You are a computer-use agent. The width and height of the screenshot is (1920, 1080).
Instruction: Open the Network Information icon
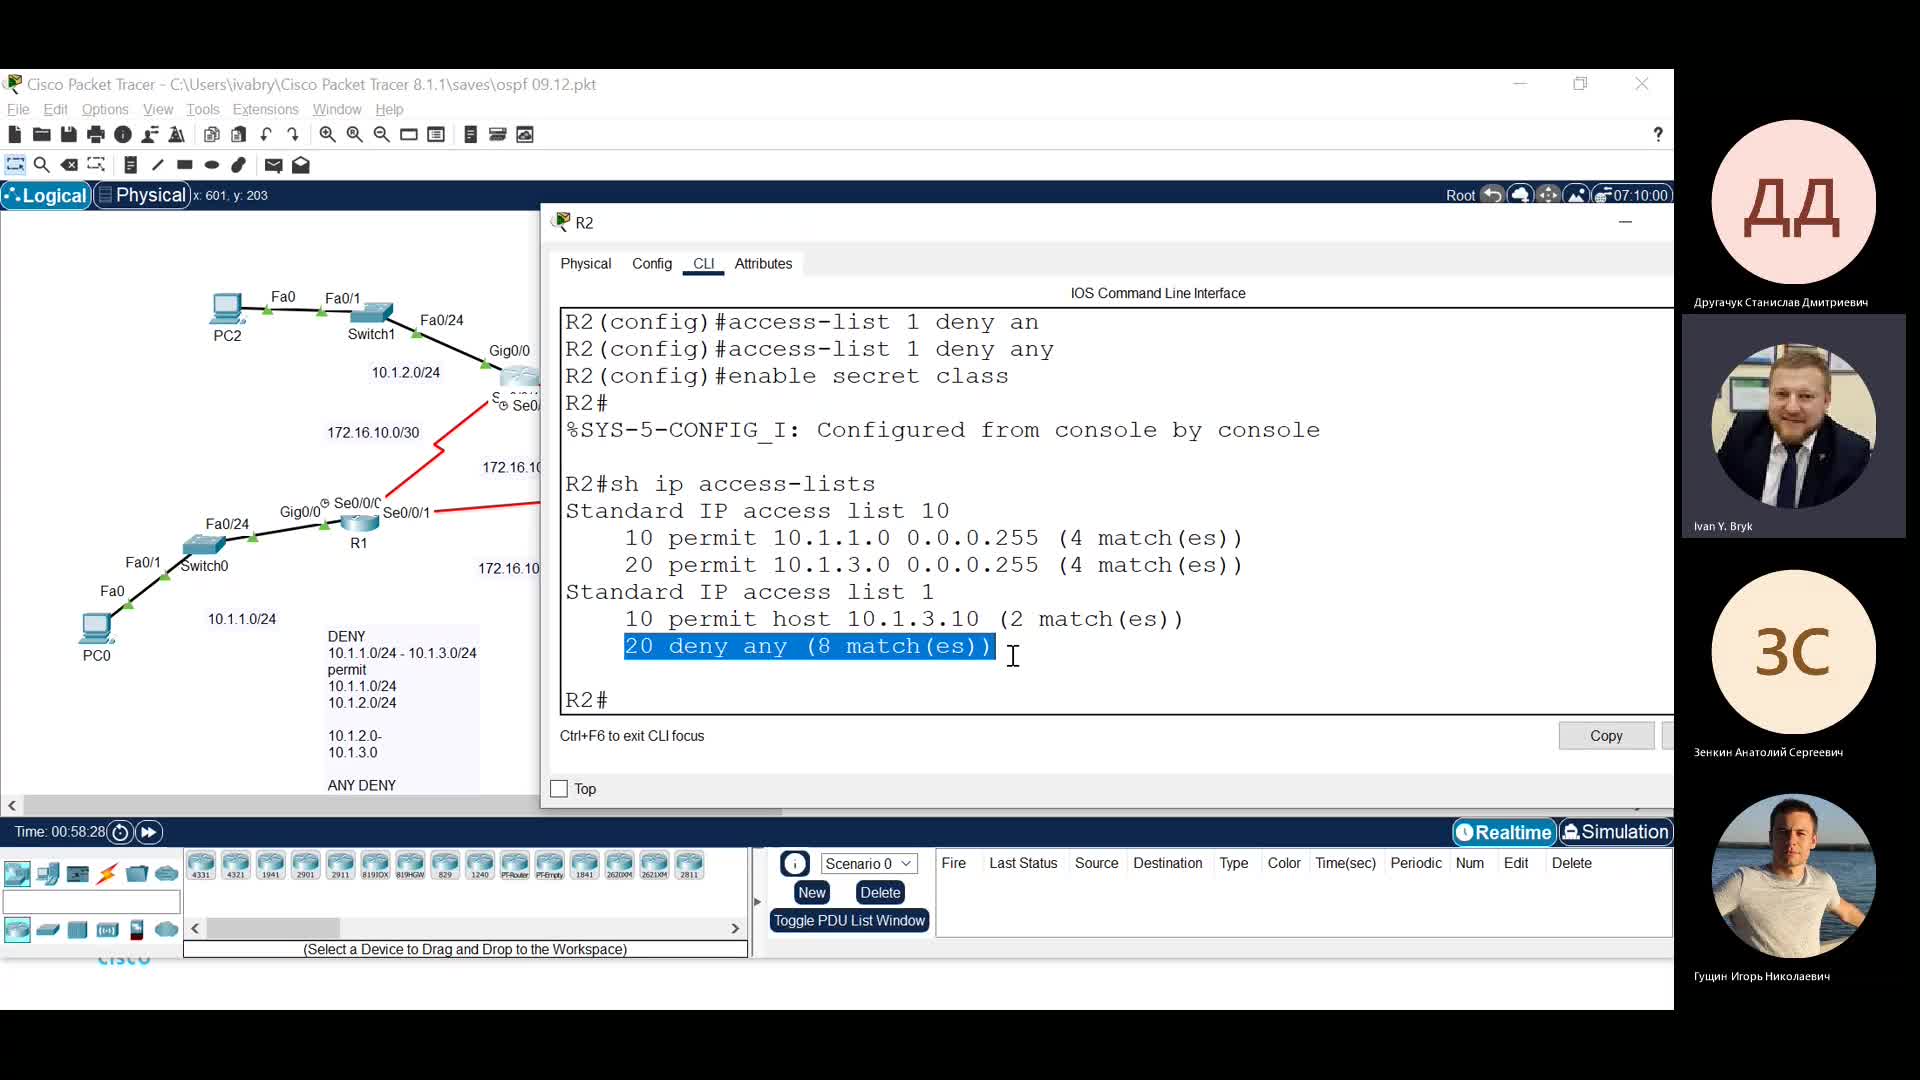point(123,134)
